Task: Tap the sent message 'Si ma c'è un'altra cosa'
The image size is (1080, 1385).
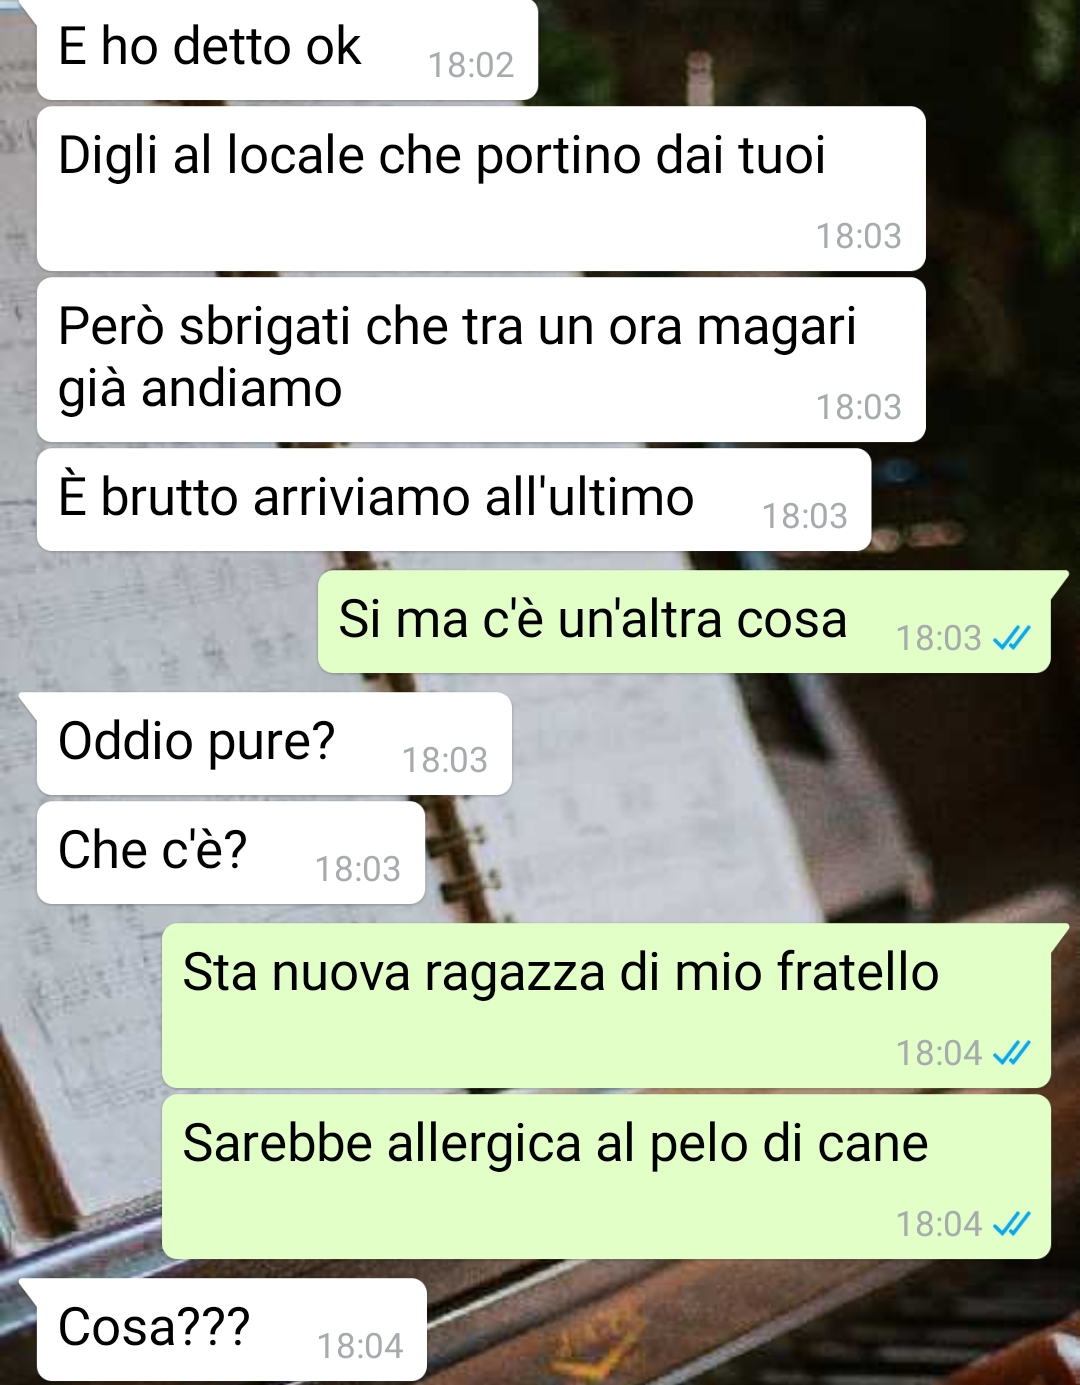Action: [684, 622]
